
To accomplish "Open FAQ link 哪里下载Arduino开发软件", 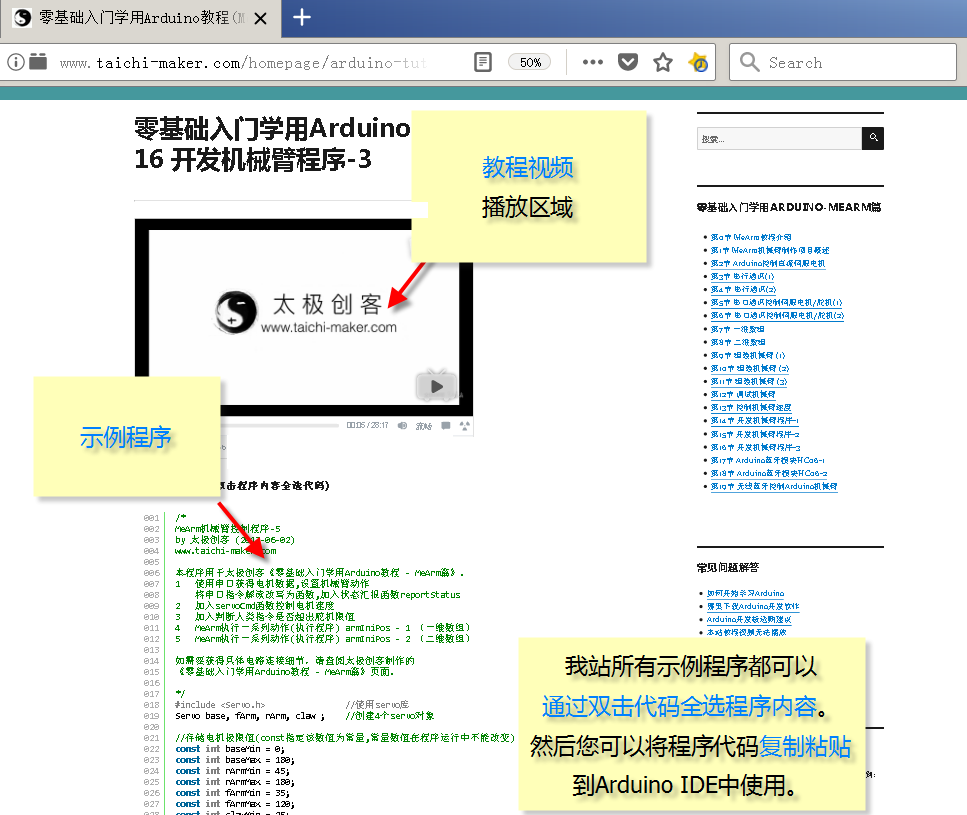I will (x=753, y=606).
